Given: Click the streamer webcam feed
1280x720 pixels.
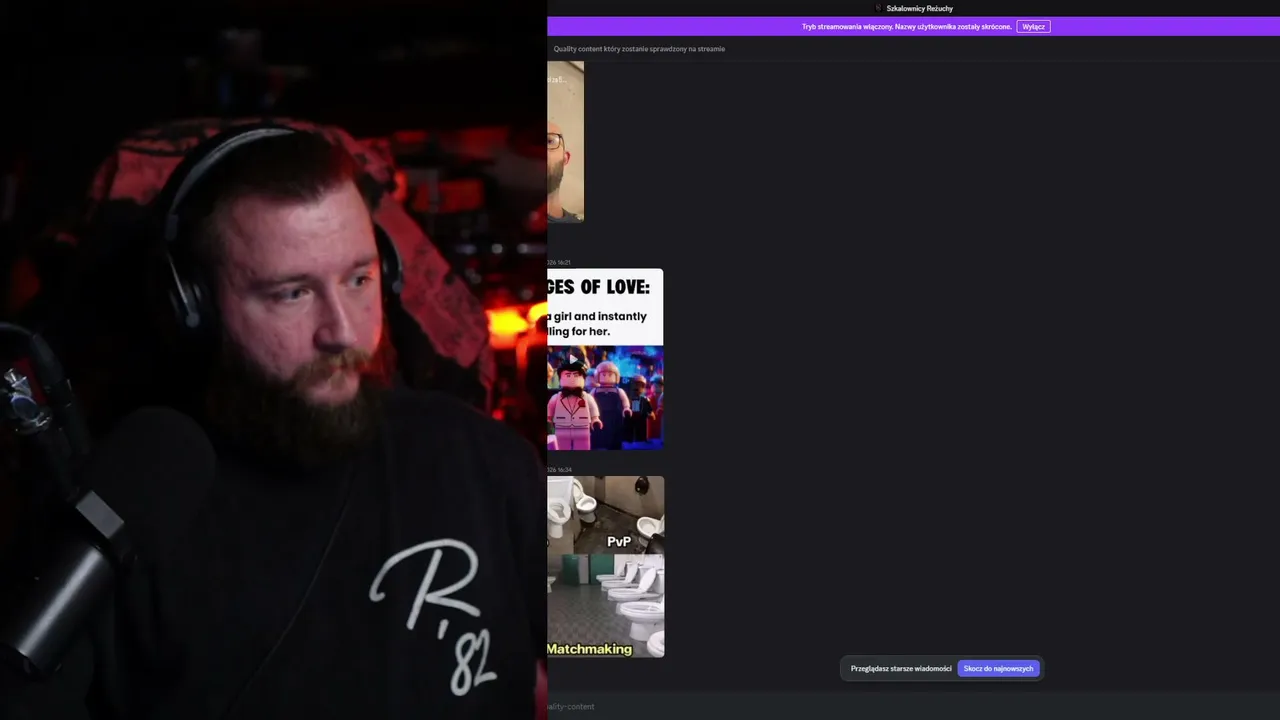Looking at the screenshot, I should [273, 360].
